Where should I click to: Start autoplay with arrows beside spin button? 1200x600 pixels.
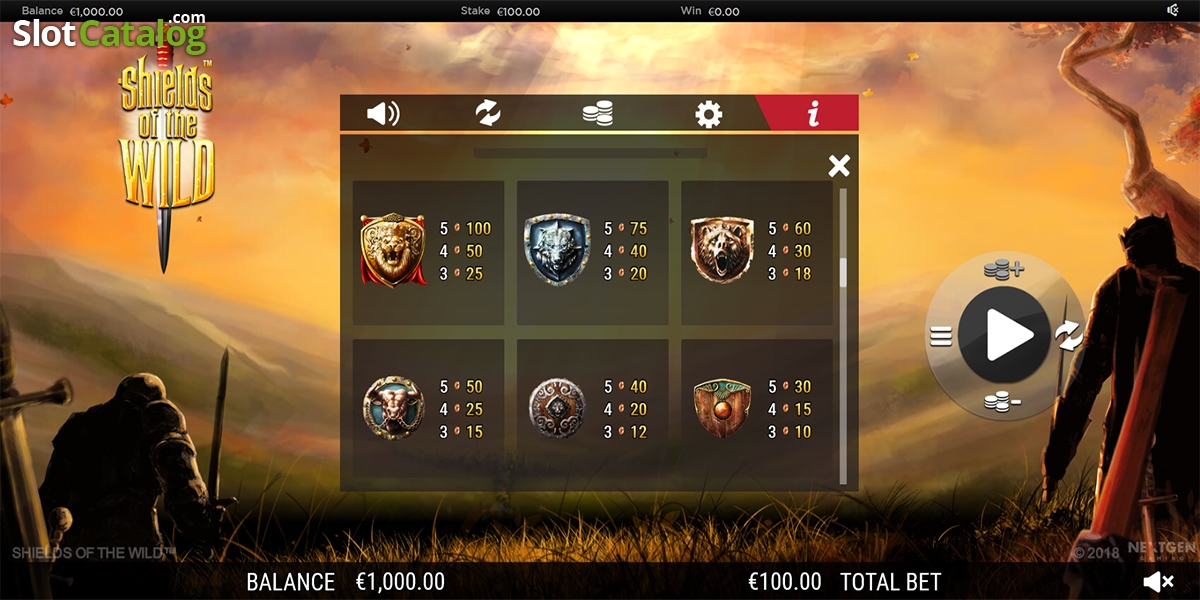1069,336
